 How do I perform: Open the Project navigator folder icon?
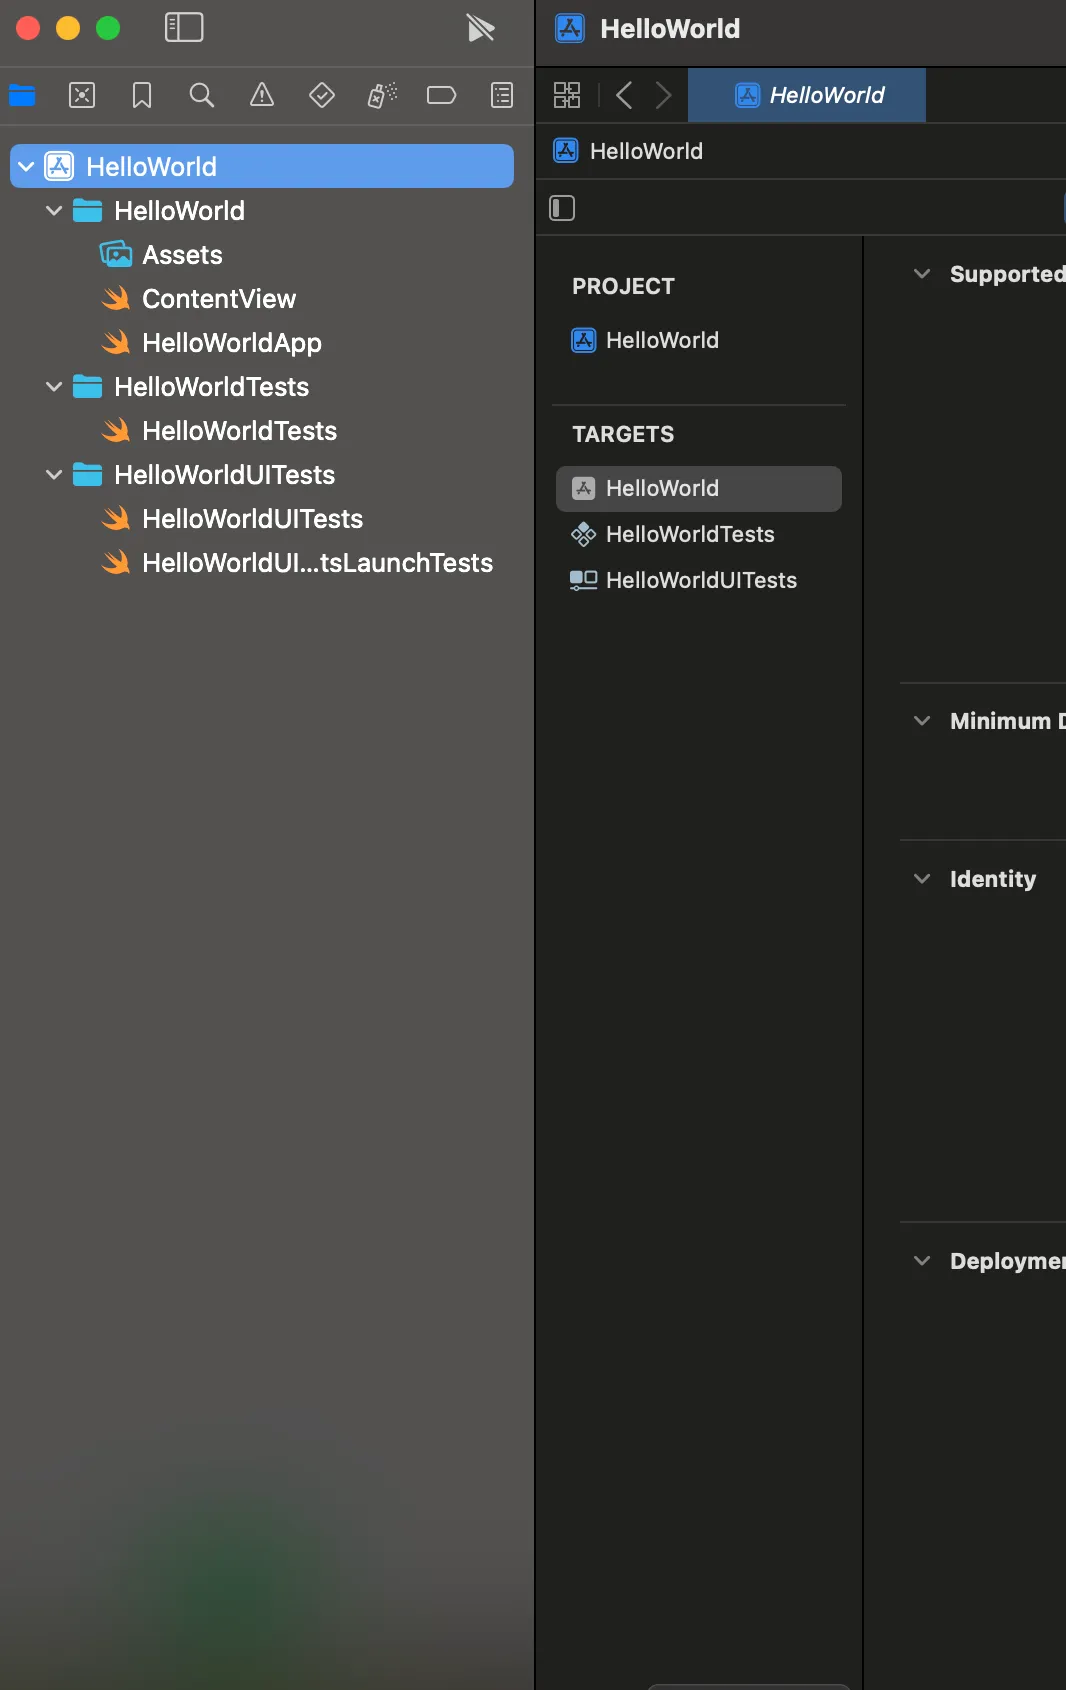22,95
